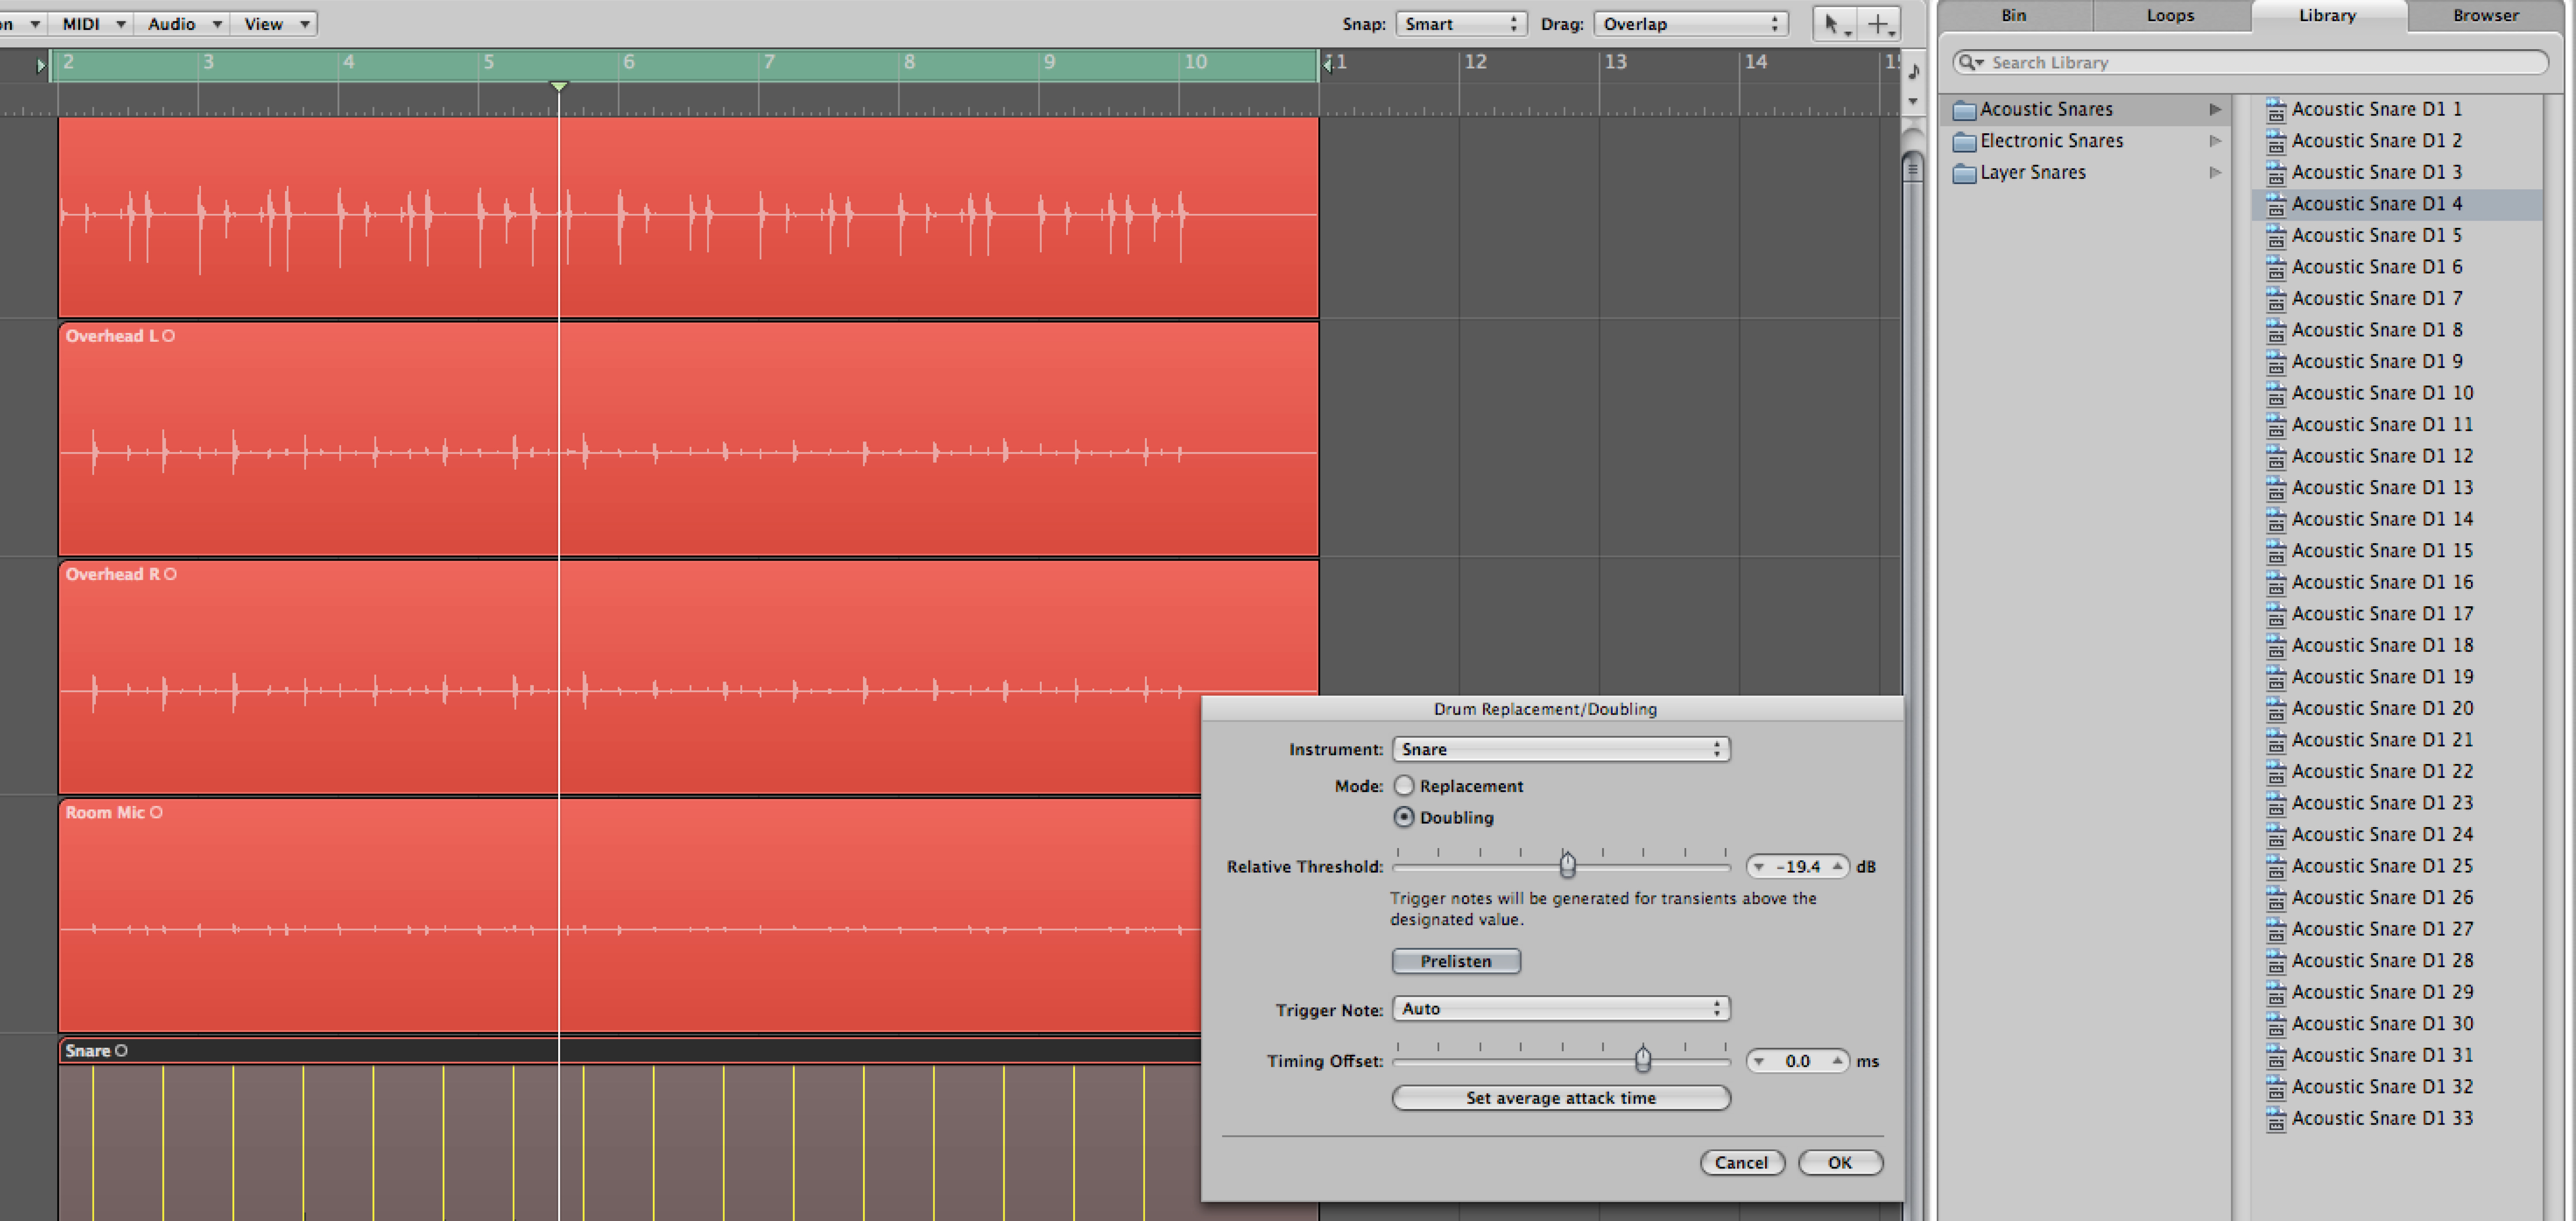This screenshot has width=2576, height=1221.
Task: Open the Audio menu
Action: point(183,24)
